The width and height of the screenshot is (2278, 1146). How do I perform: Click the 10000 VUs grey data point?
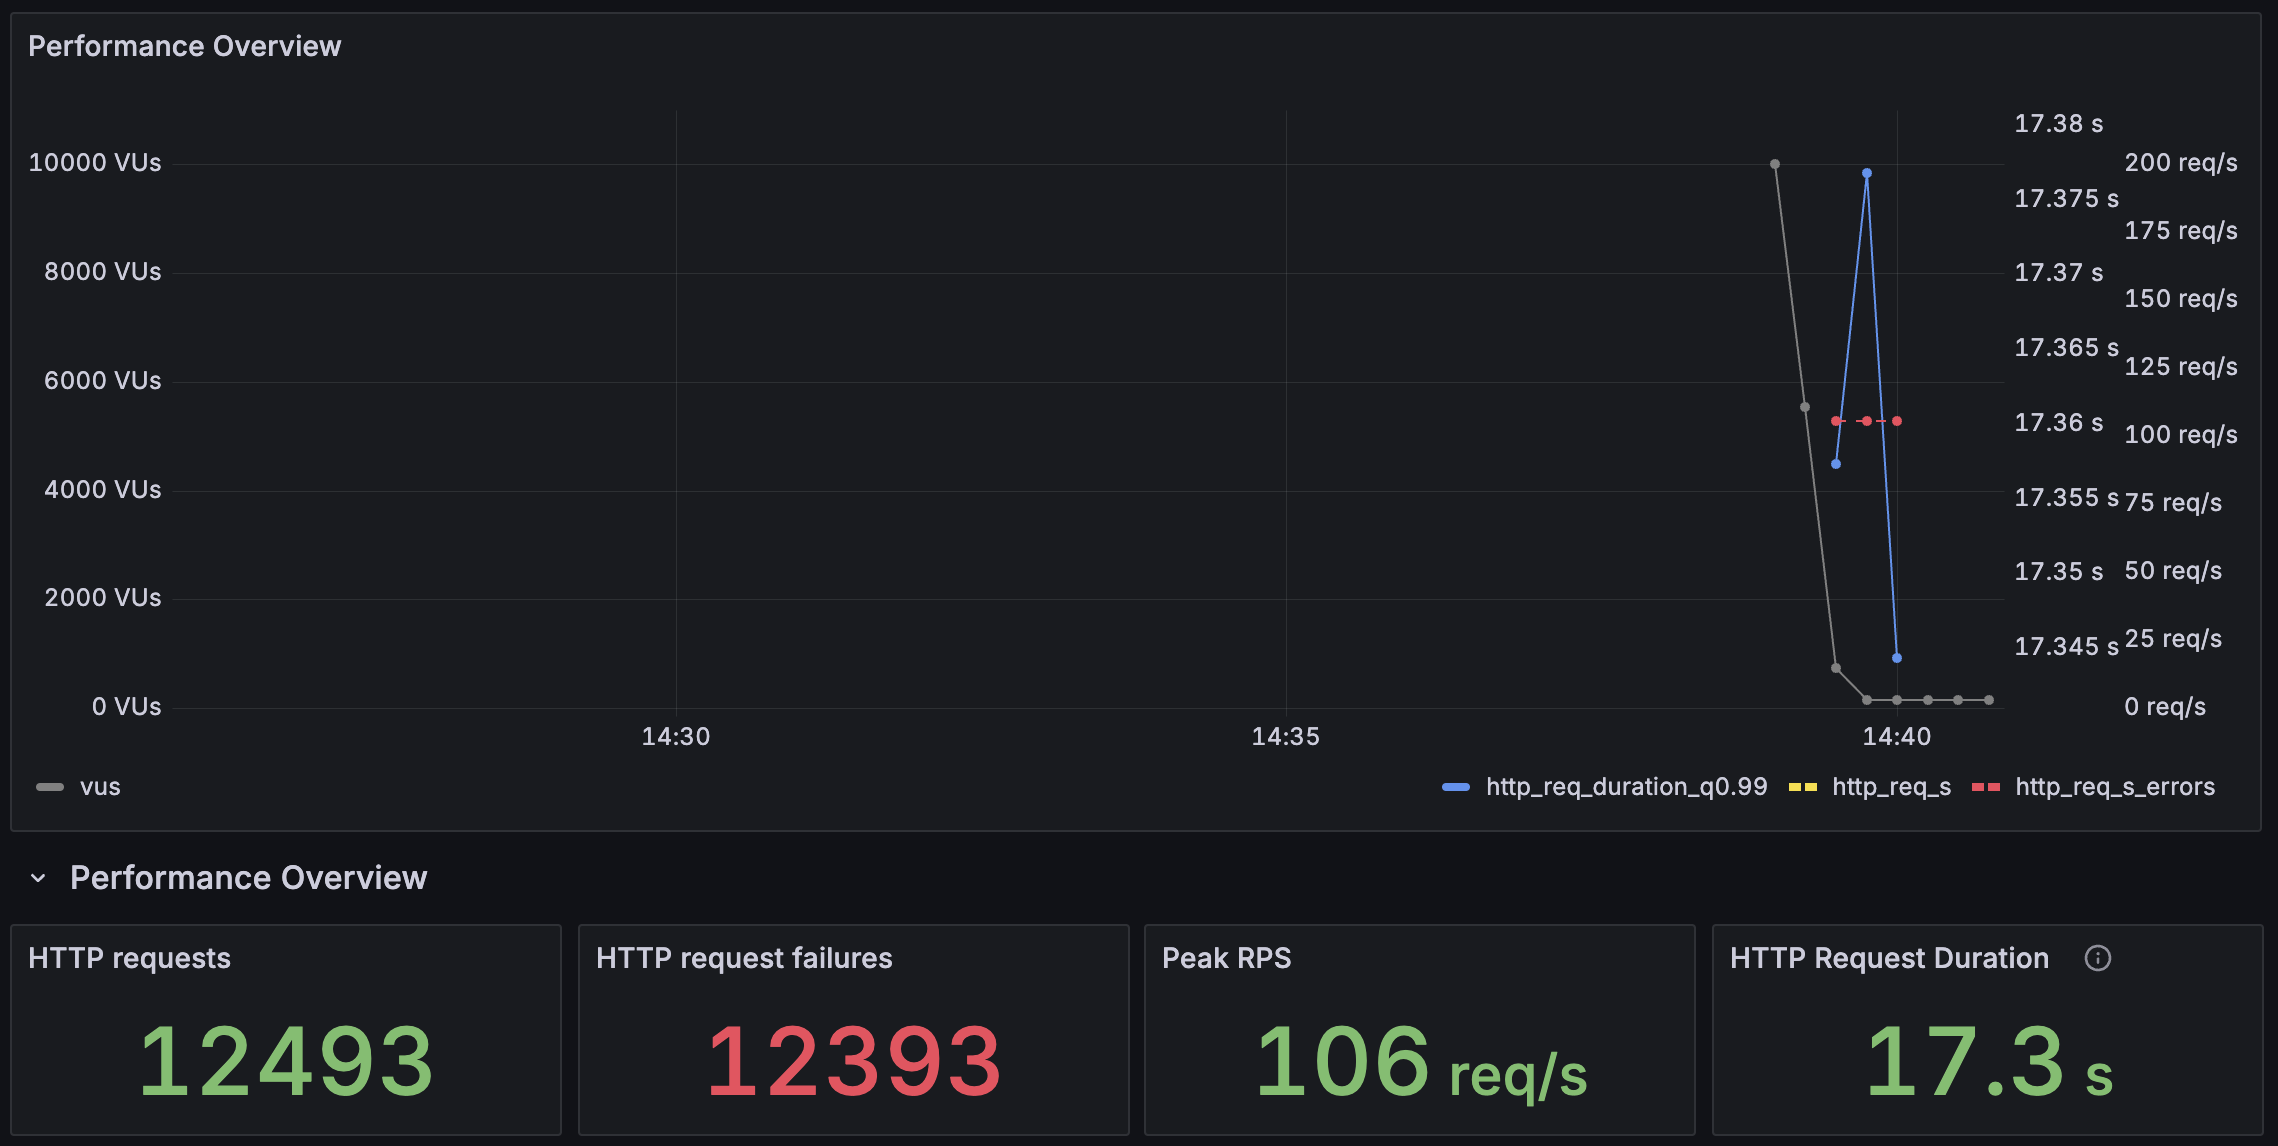point(1775,164)
